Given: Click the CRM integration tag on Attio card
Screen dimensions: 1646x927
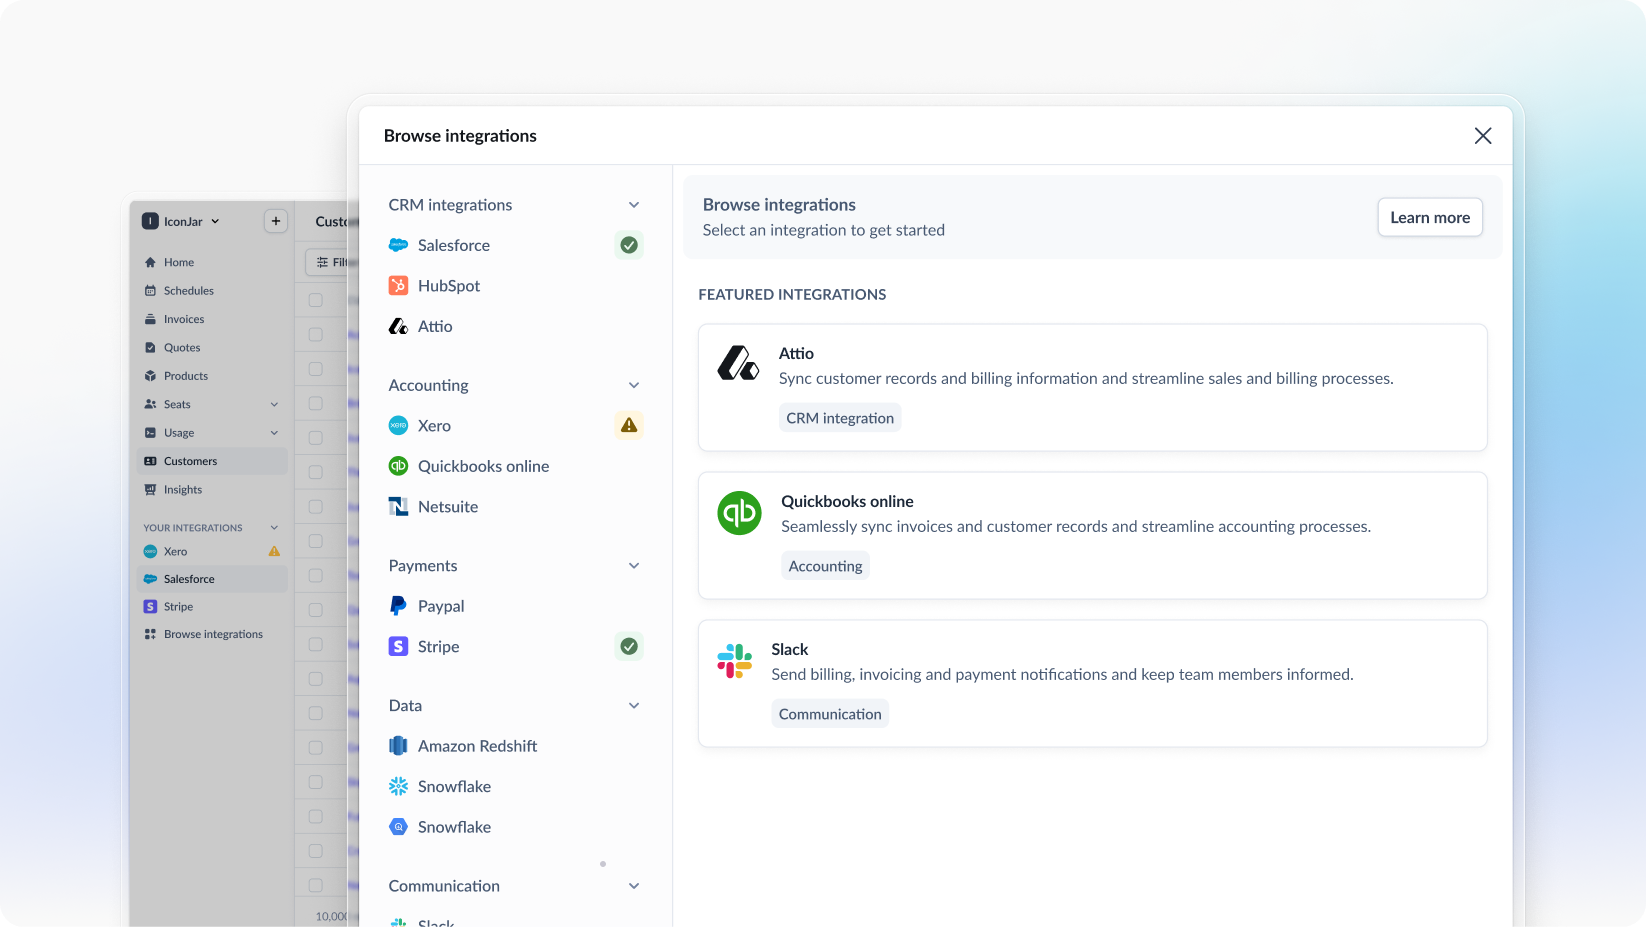Looking at the screenshot, I should pyautogui.click(x=840, y=418).
